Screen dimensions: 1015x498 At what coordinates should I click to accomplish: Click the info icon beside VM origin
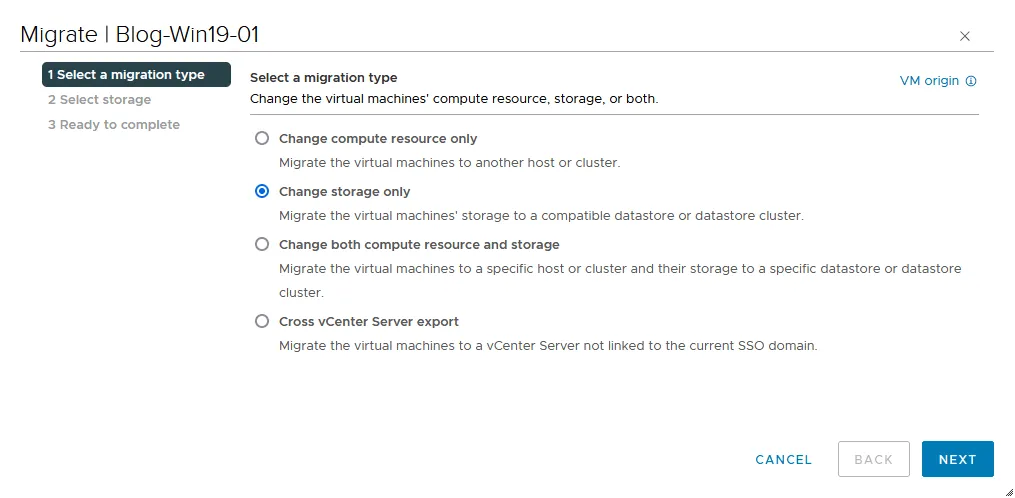(x=971, y=81)
